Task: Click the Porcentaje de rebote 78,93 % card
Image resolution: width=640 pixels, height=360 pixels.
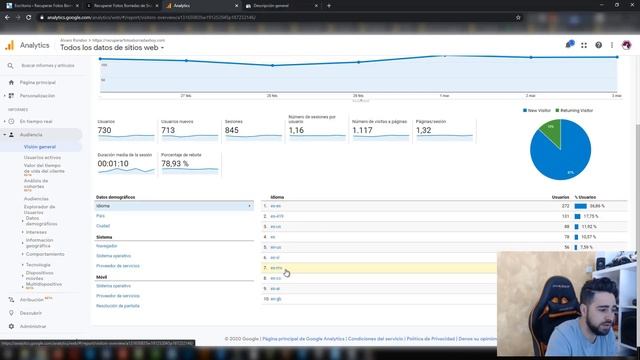Action: point(190,164)
